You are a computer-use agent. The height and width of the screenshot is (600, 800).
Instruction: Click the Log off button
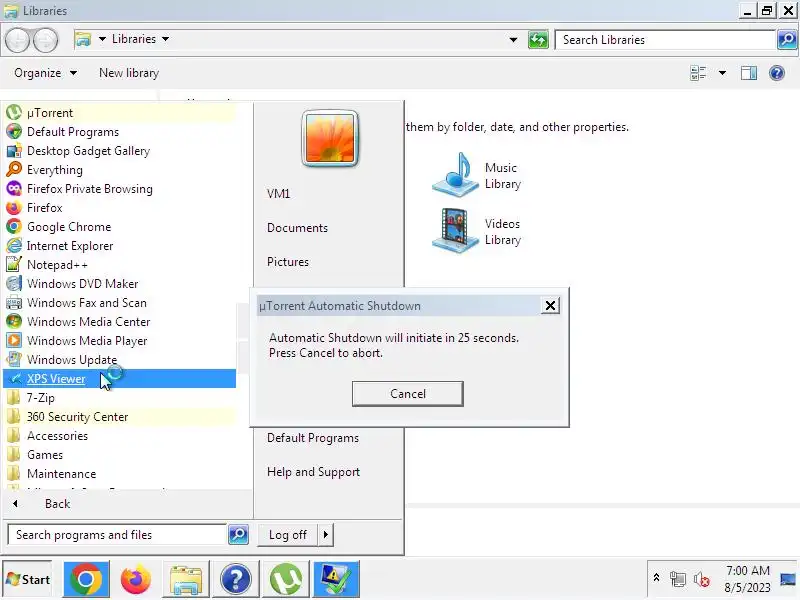coord(288,535)
